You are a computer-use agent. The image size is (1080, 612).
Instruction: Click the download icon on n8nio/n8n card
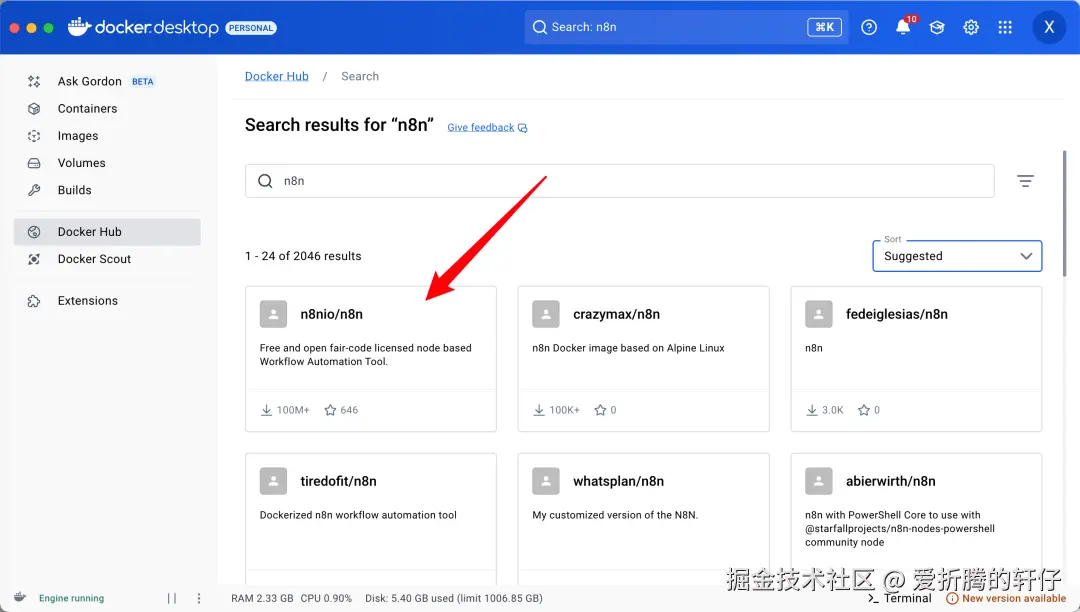pos(267,410)
